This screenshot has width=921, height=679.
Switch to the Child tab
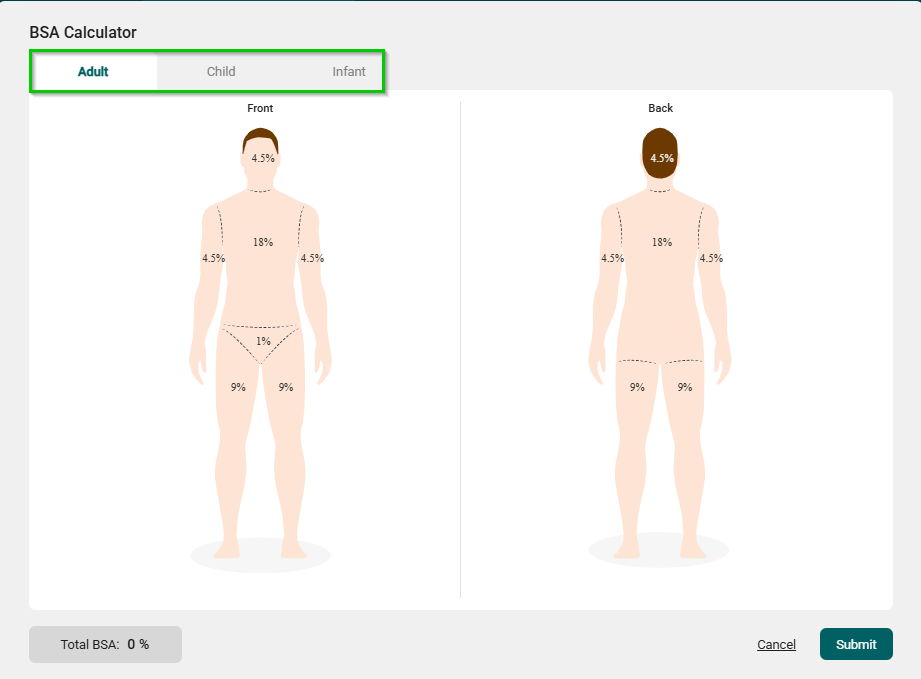(x=221, y=72)
